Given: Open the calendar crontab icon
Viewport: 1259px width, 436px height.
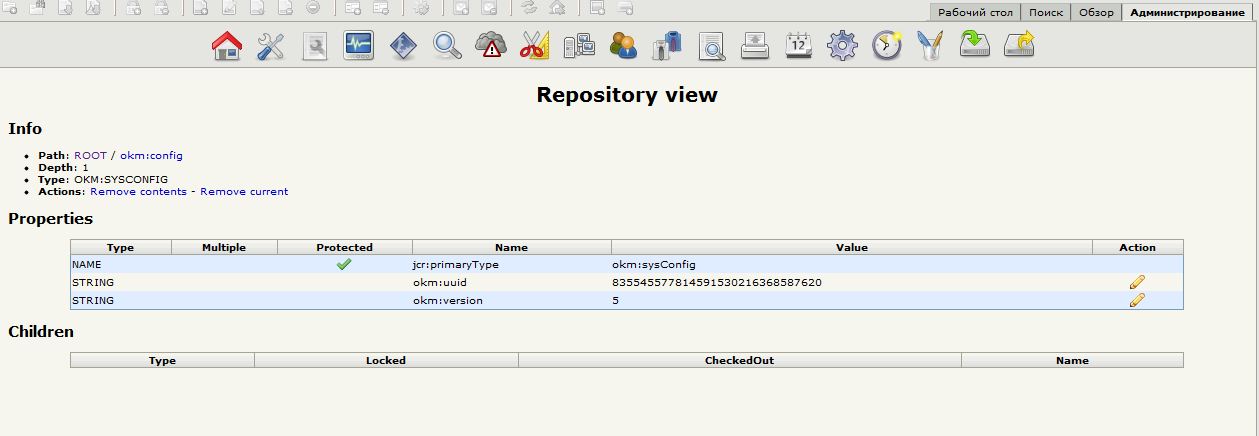Looking at the screenshot, I should pos(799,46).
